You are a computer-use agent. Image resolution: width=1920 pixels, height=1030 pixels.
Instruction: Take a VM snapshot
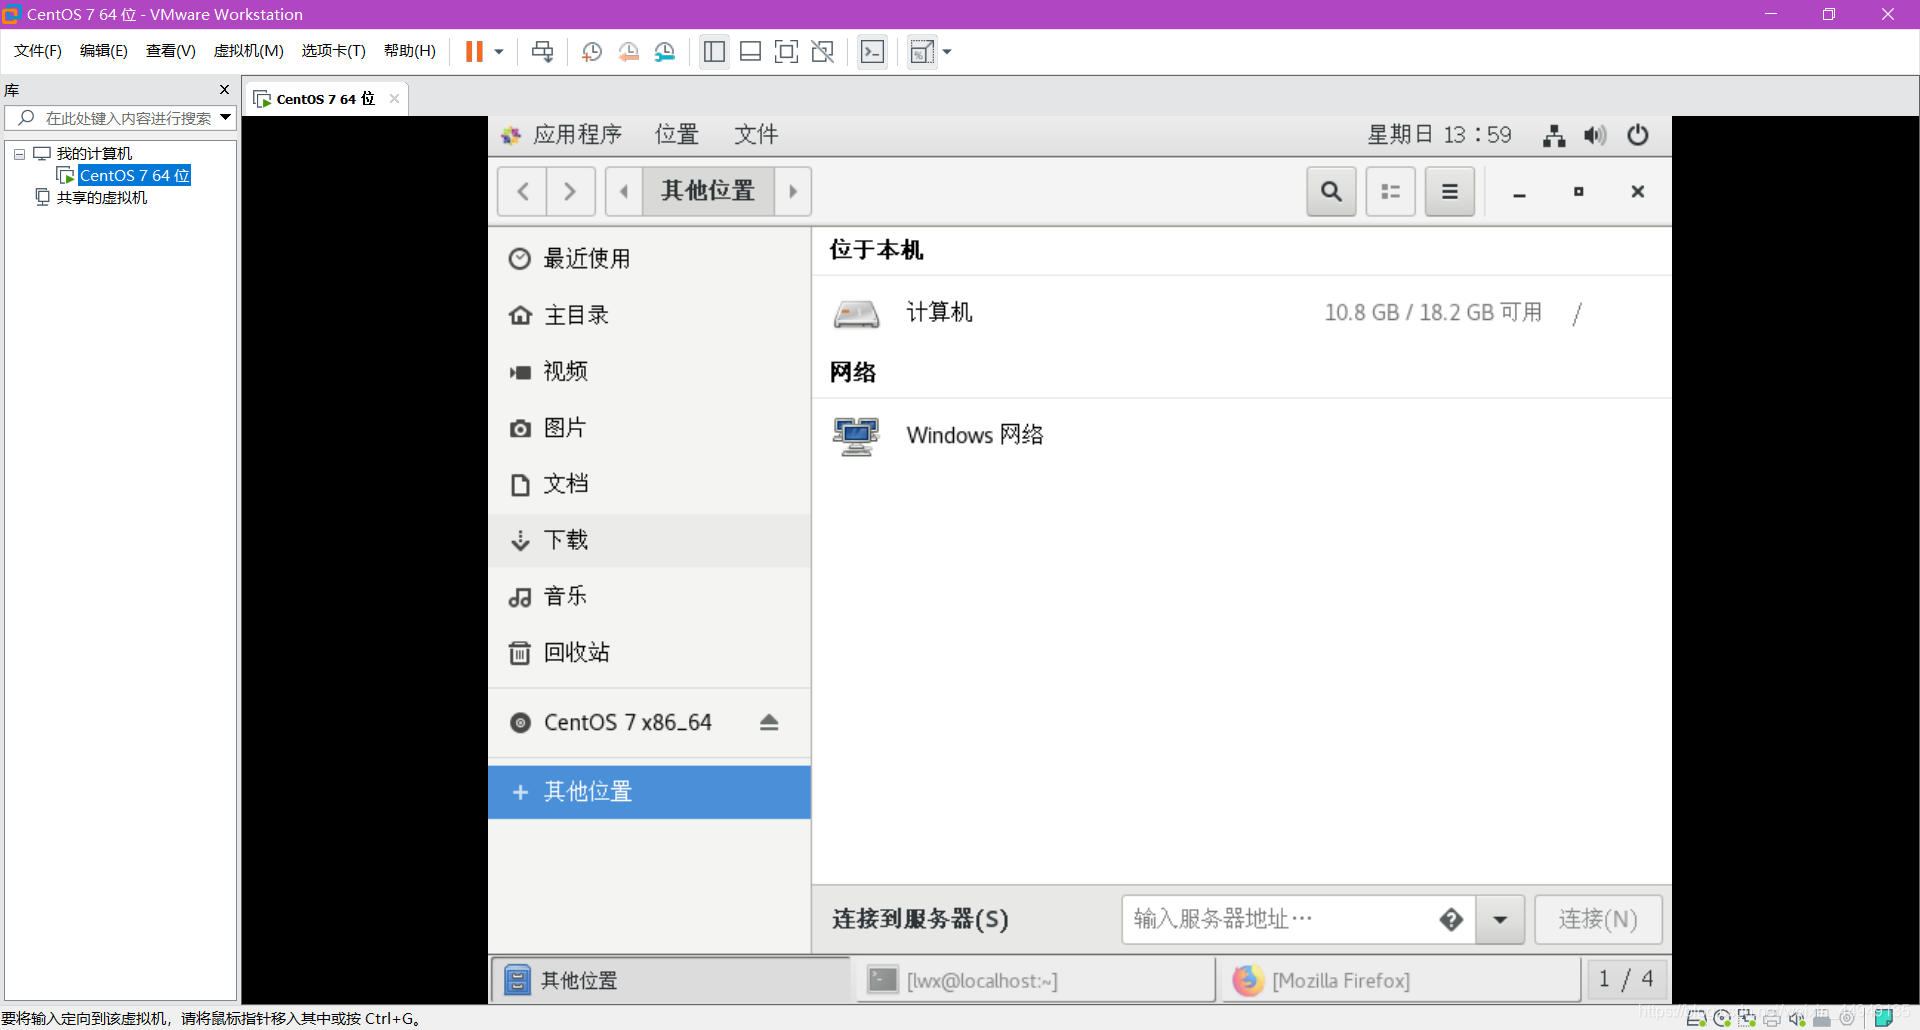coord(591,52)
